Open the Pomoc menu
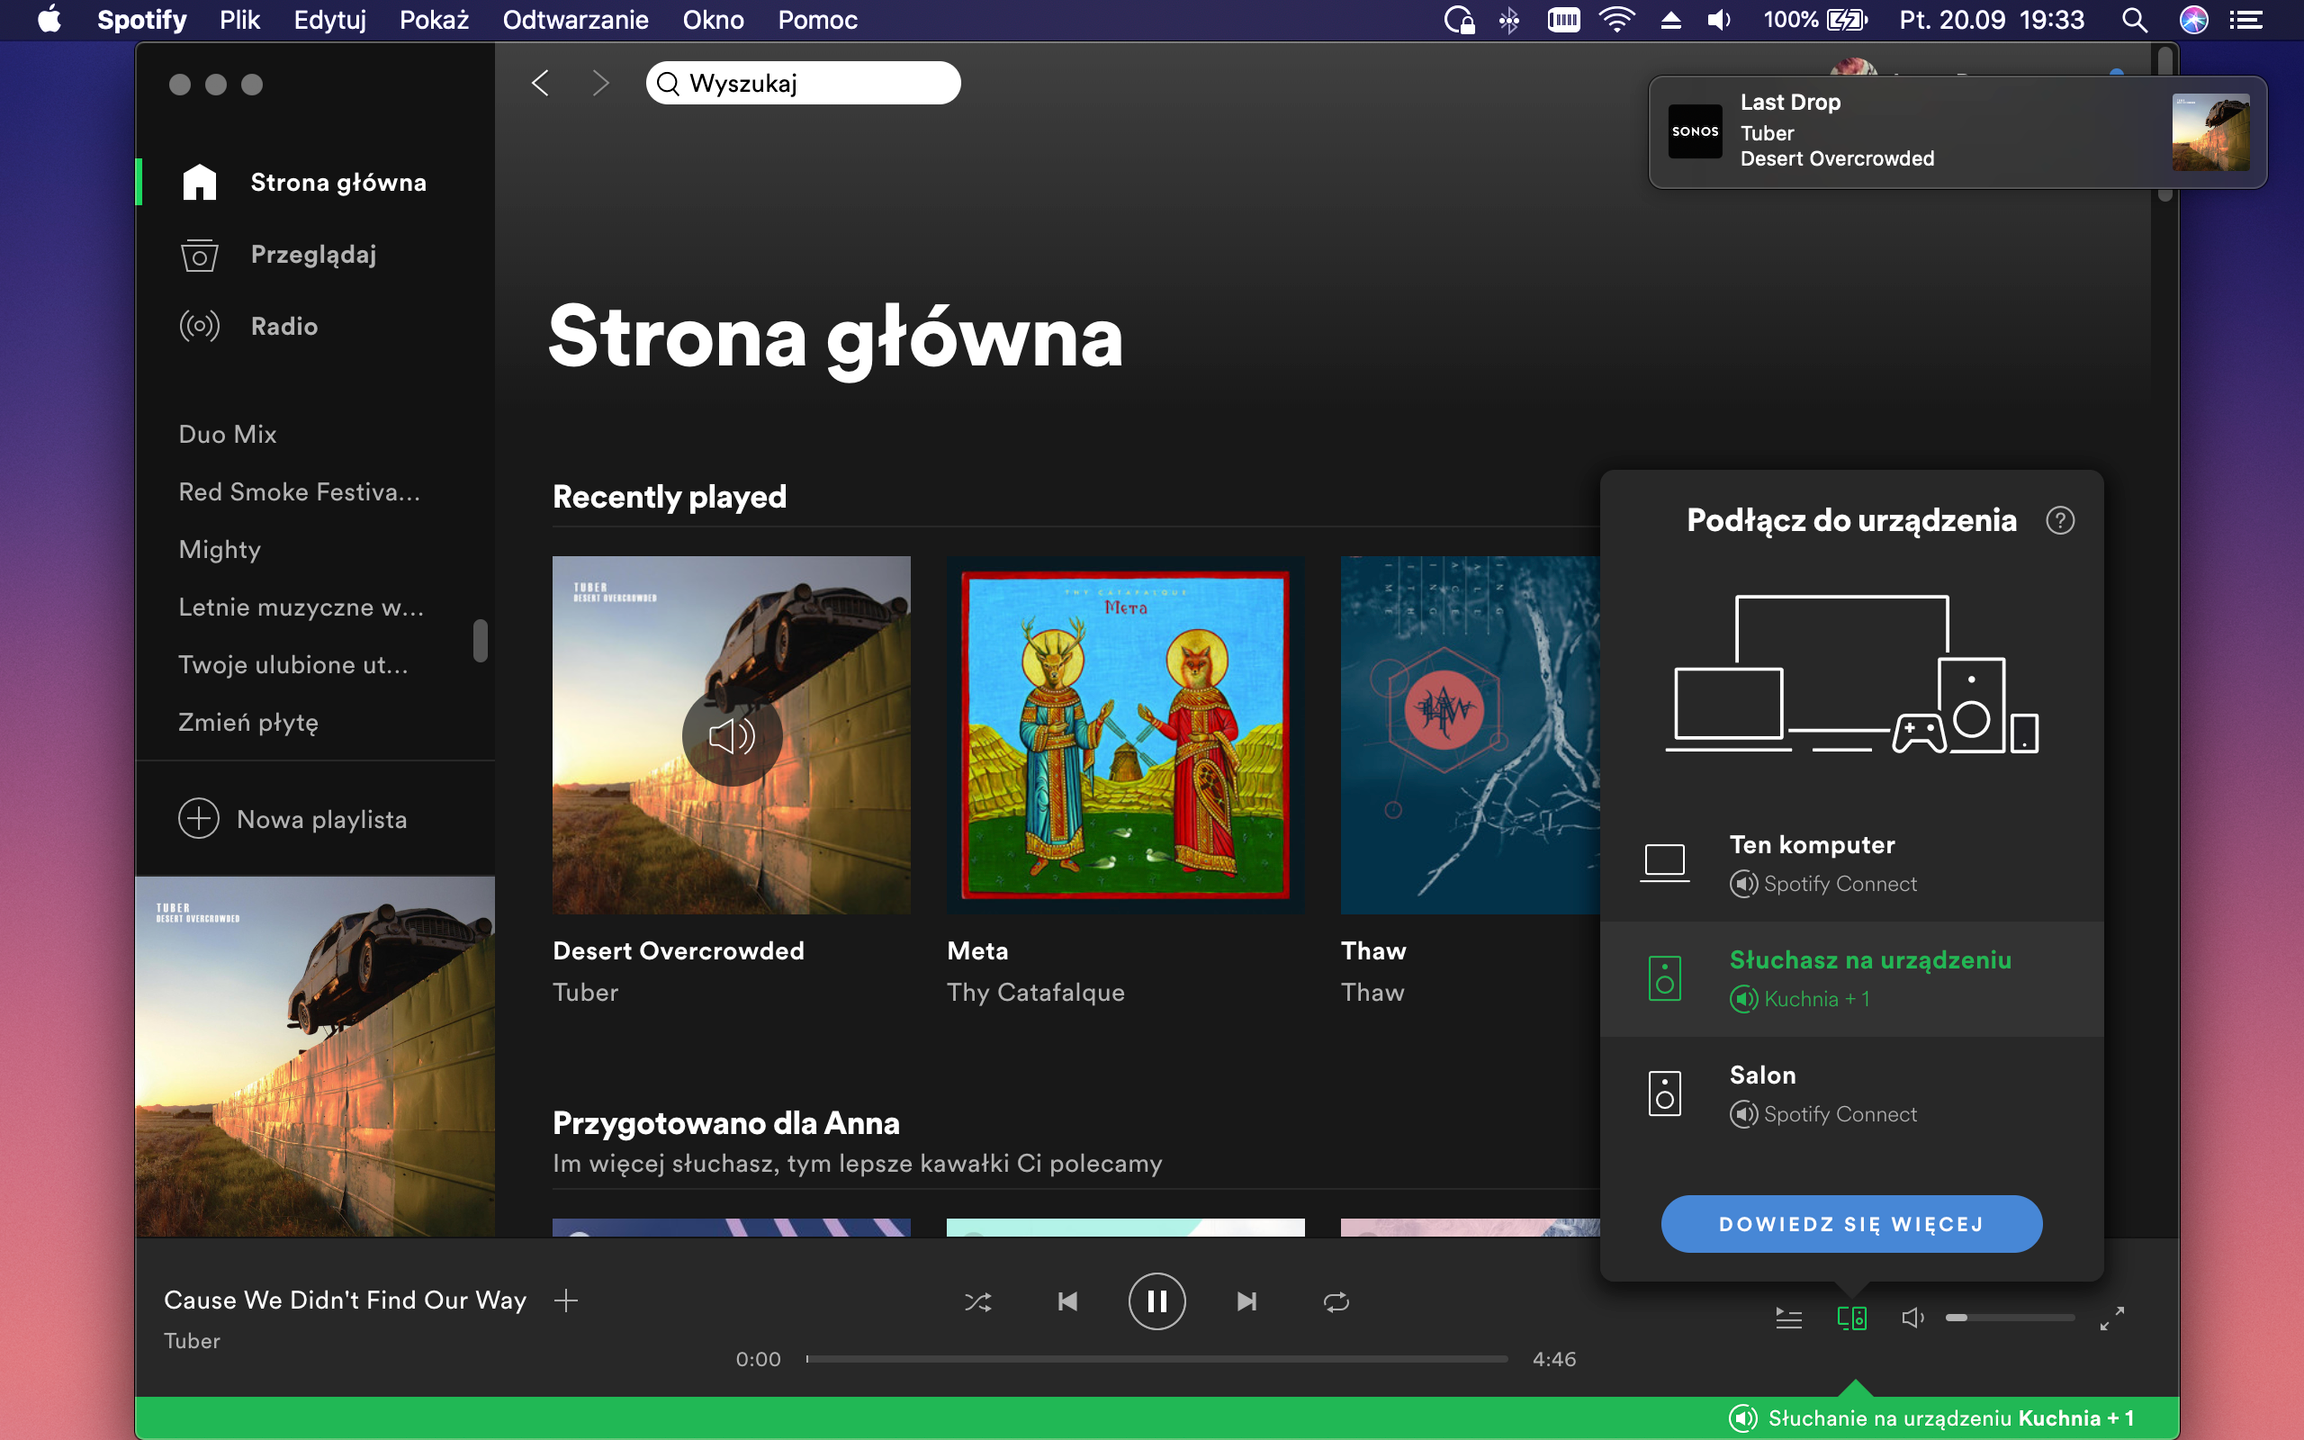The width and height of the screenshot is (2304, 1440). click(x=817, y=20)
